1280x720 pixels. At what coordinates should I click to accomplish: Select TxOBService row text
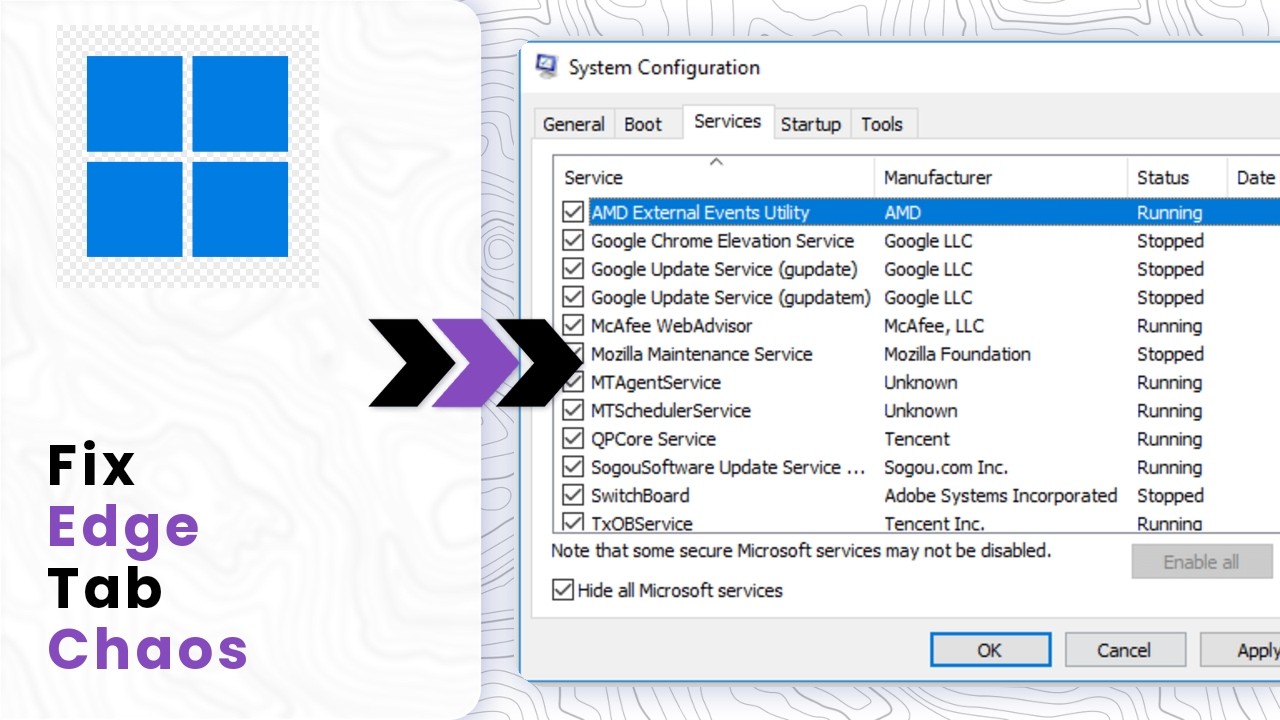641,523
